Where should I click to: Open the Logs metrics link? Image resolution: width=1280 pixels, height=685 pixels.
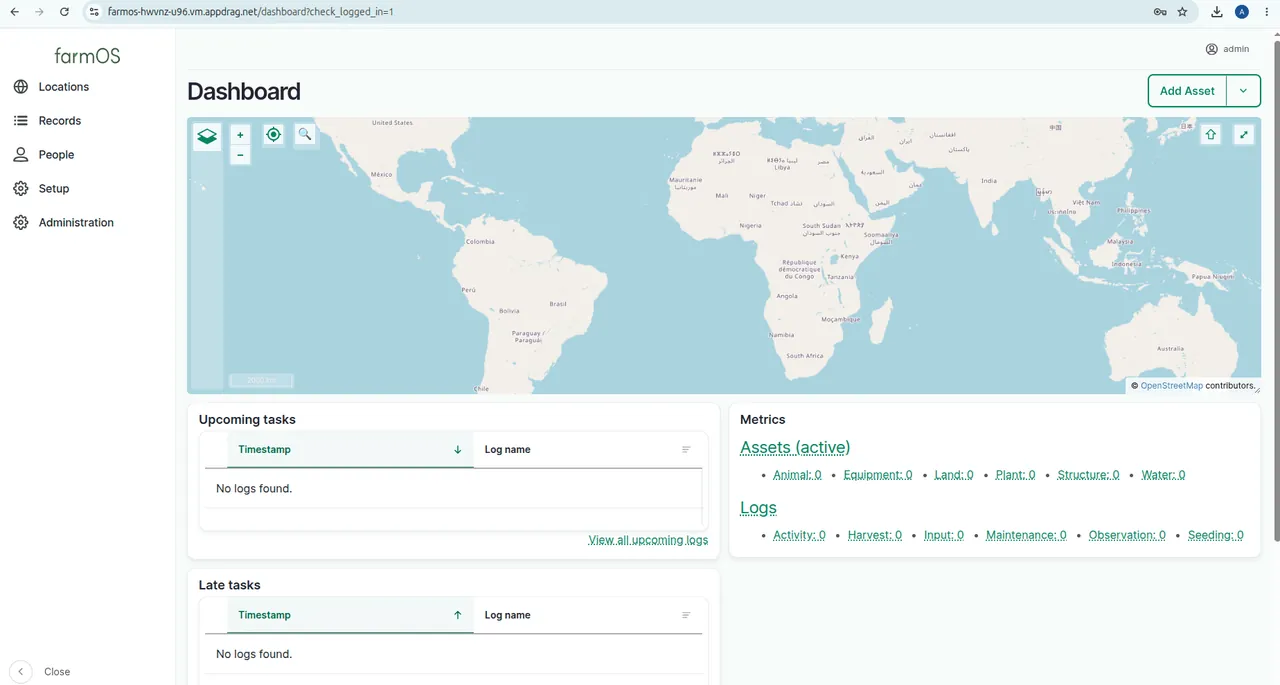click(758, 508)
